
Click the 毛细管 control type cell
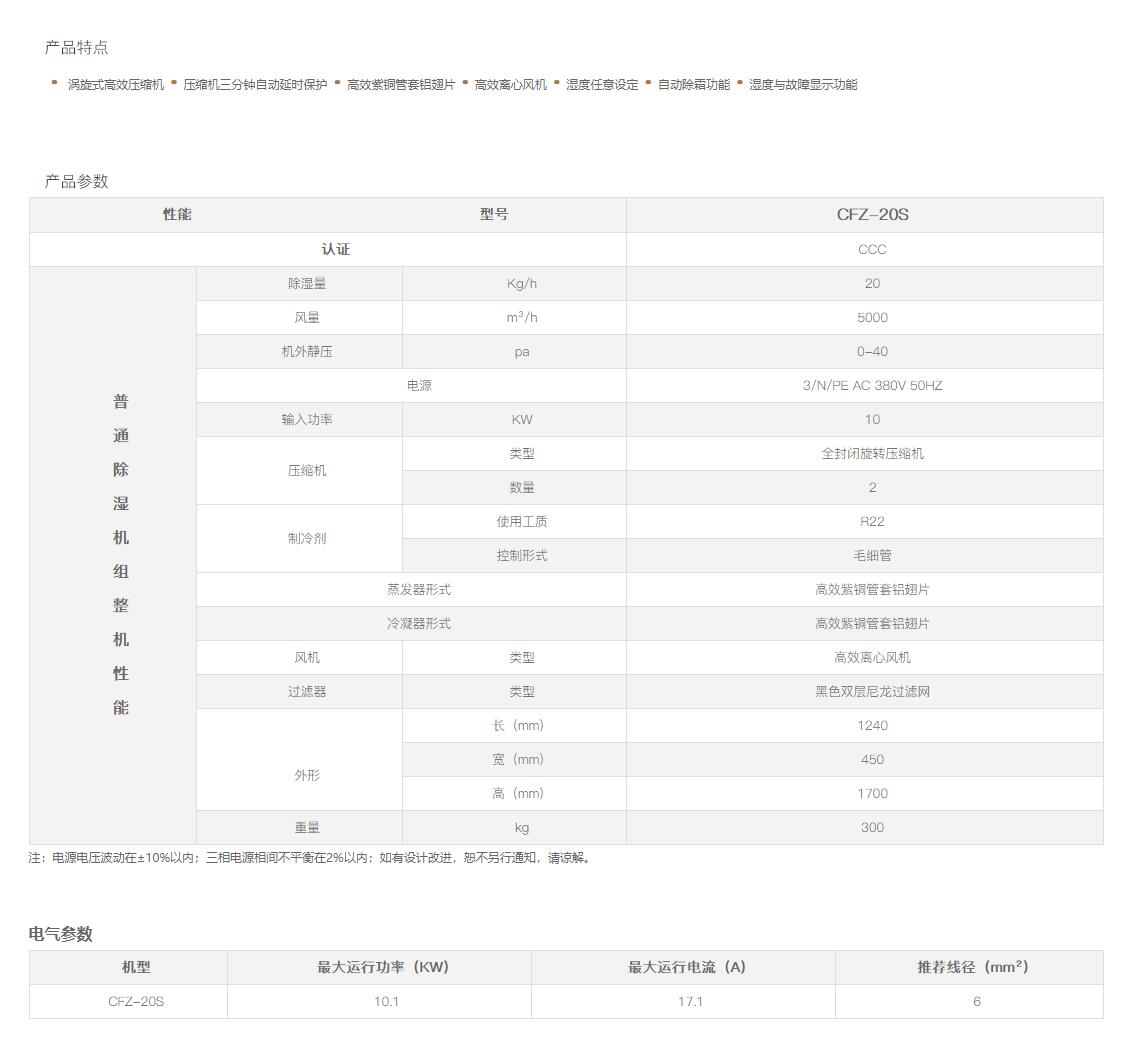(x=872, y=556)
